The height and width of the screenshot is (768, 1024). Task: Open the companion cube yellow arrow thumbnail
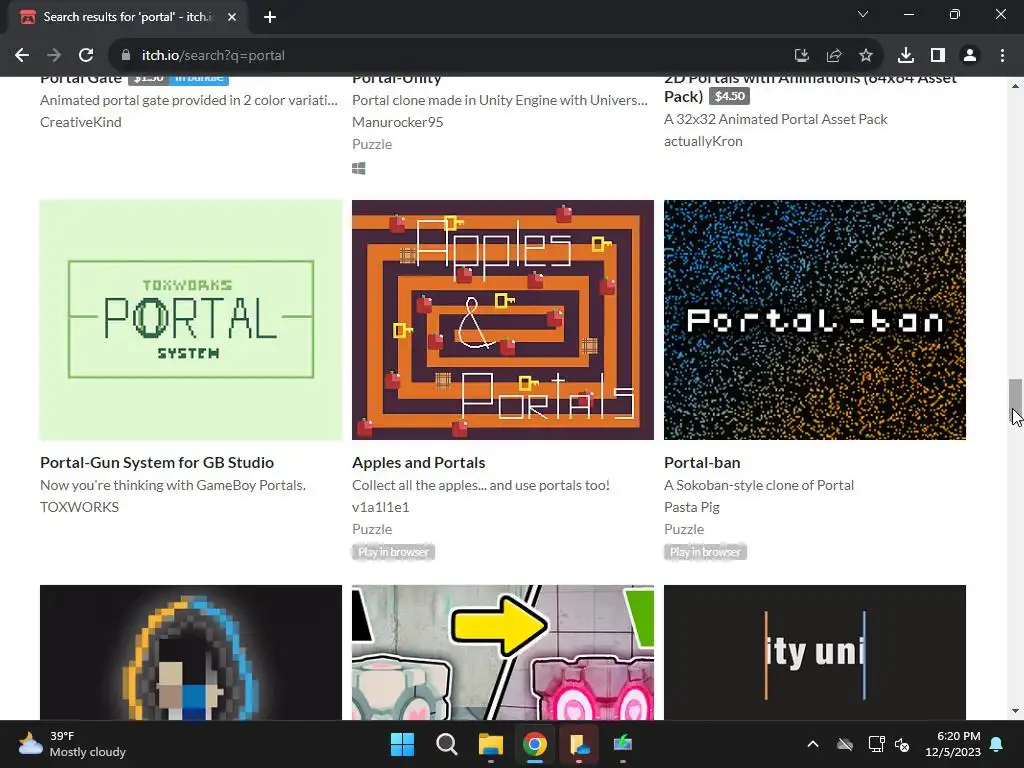(x=503, y=652)
